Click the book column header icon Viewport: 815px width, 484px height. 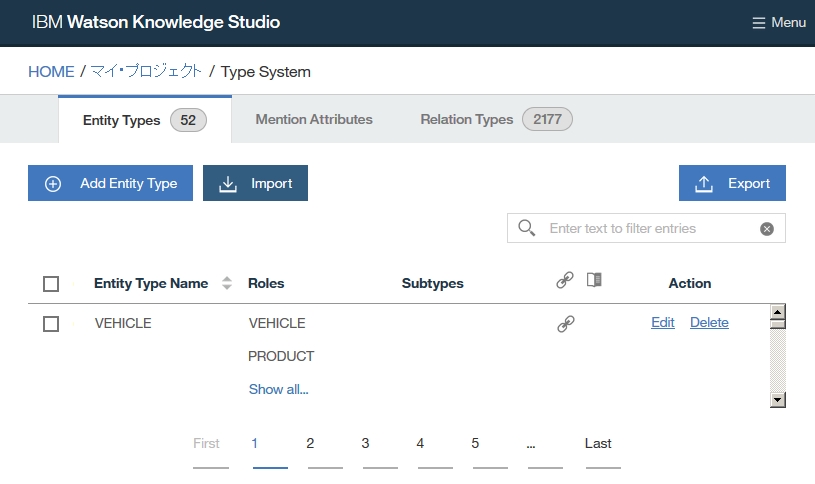[x=594, y=280]
